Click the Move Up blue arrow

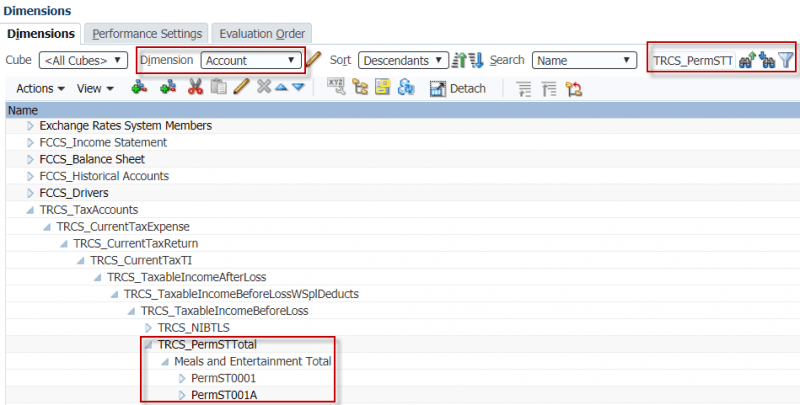point(281,88)
